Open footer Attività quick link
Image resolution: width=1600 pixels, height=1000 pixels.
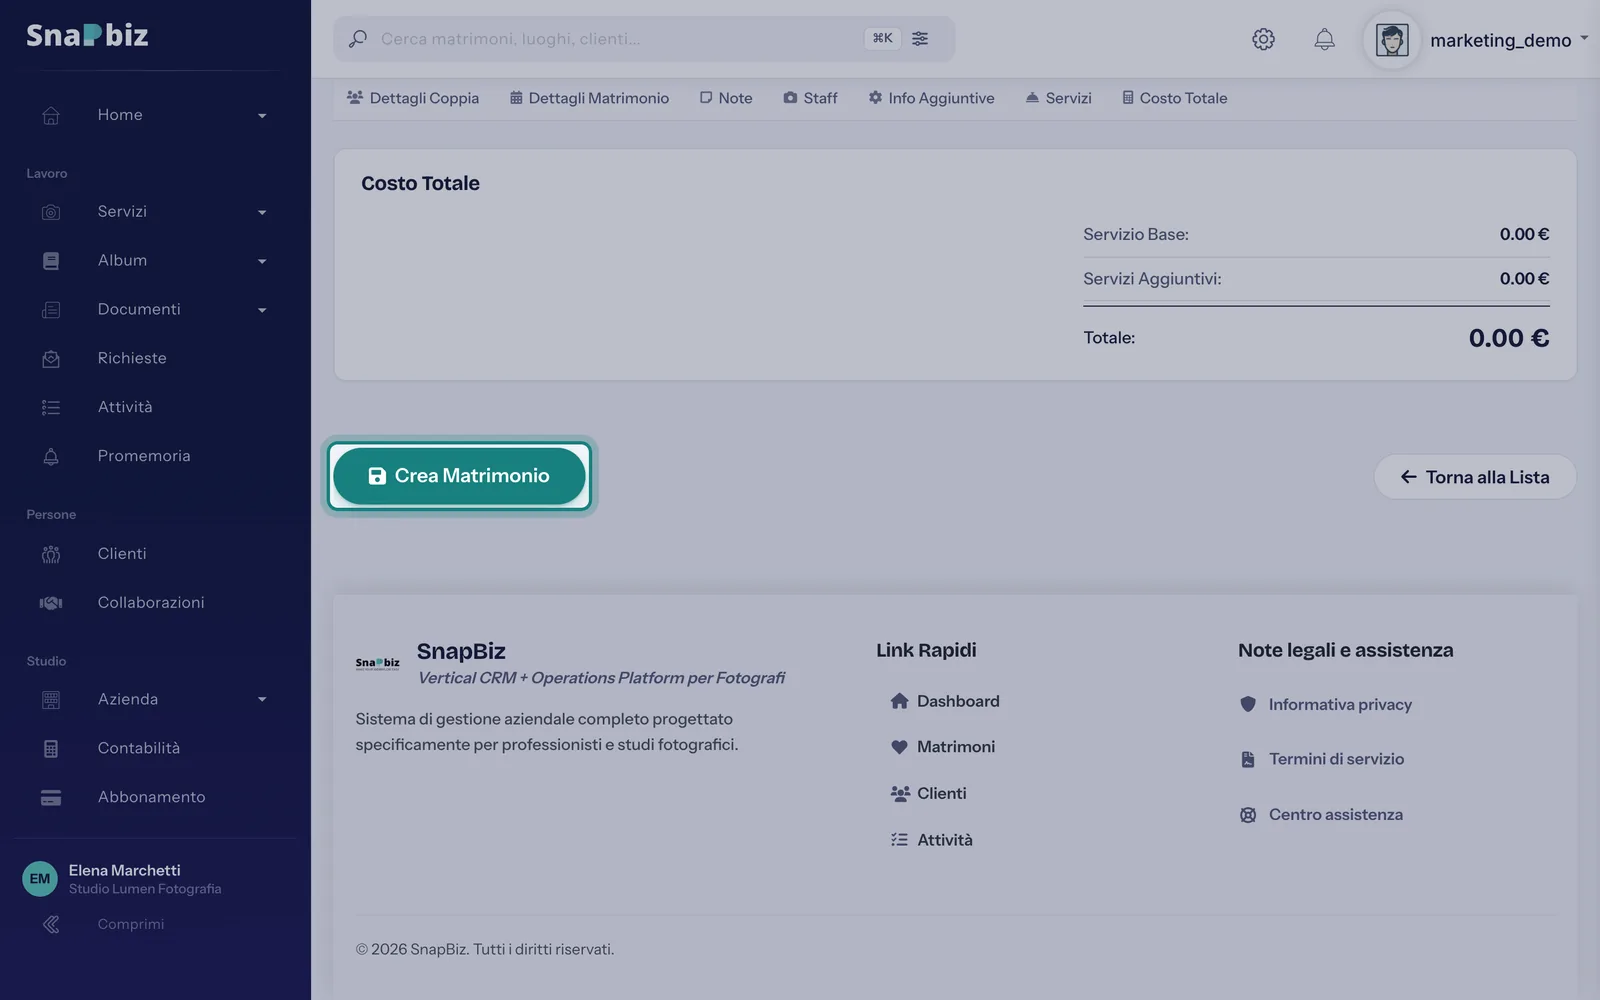coord(931,840)
